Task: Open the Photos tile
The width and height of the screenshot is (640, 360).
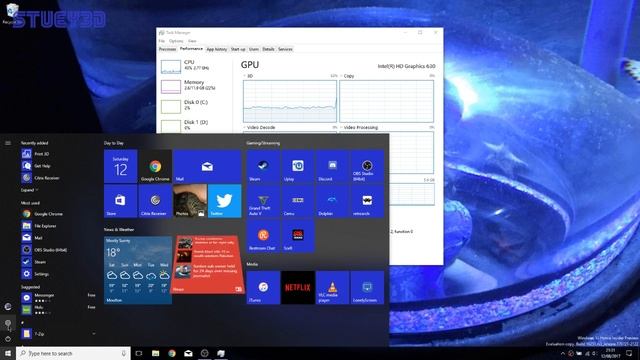Action: click(x=190, y=201)
